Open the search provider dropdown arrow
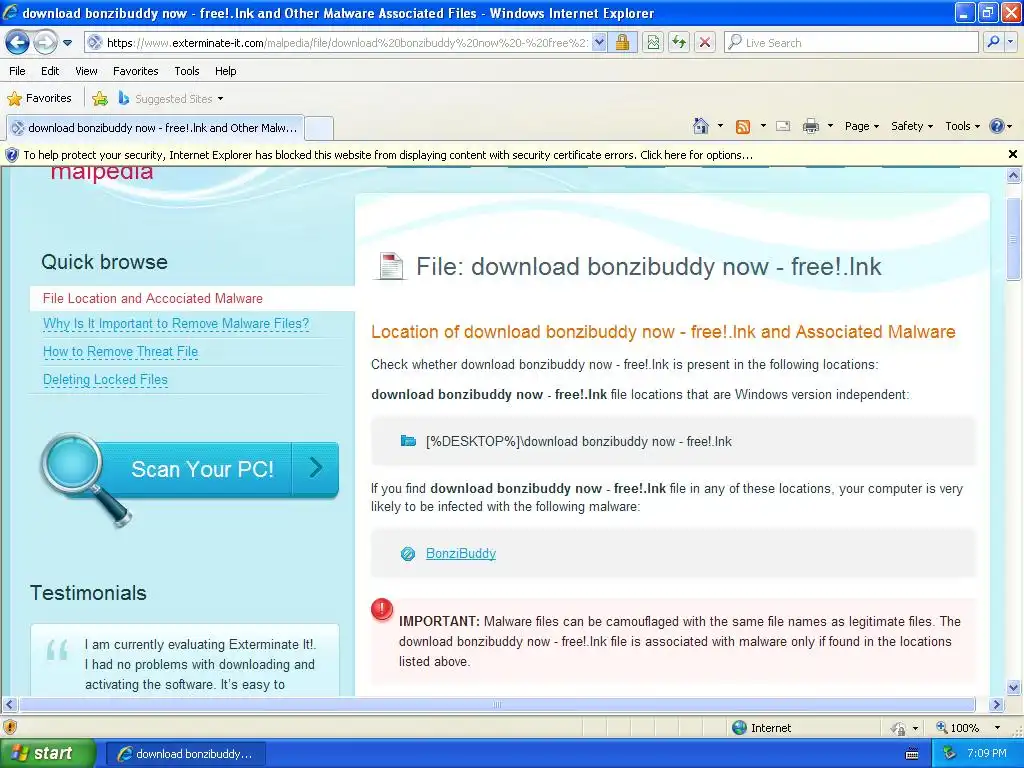 point(1010,42)
